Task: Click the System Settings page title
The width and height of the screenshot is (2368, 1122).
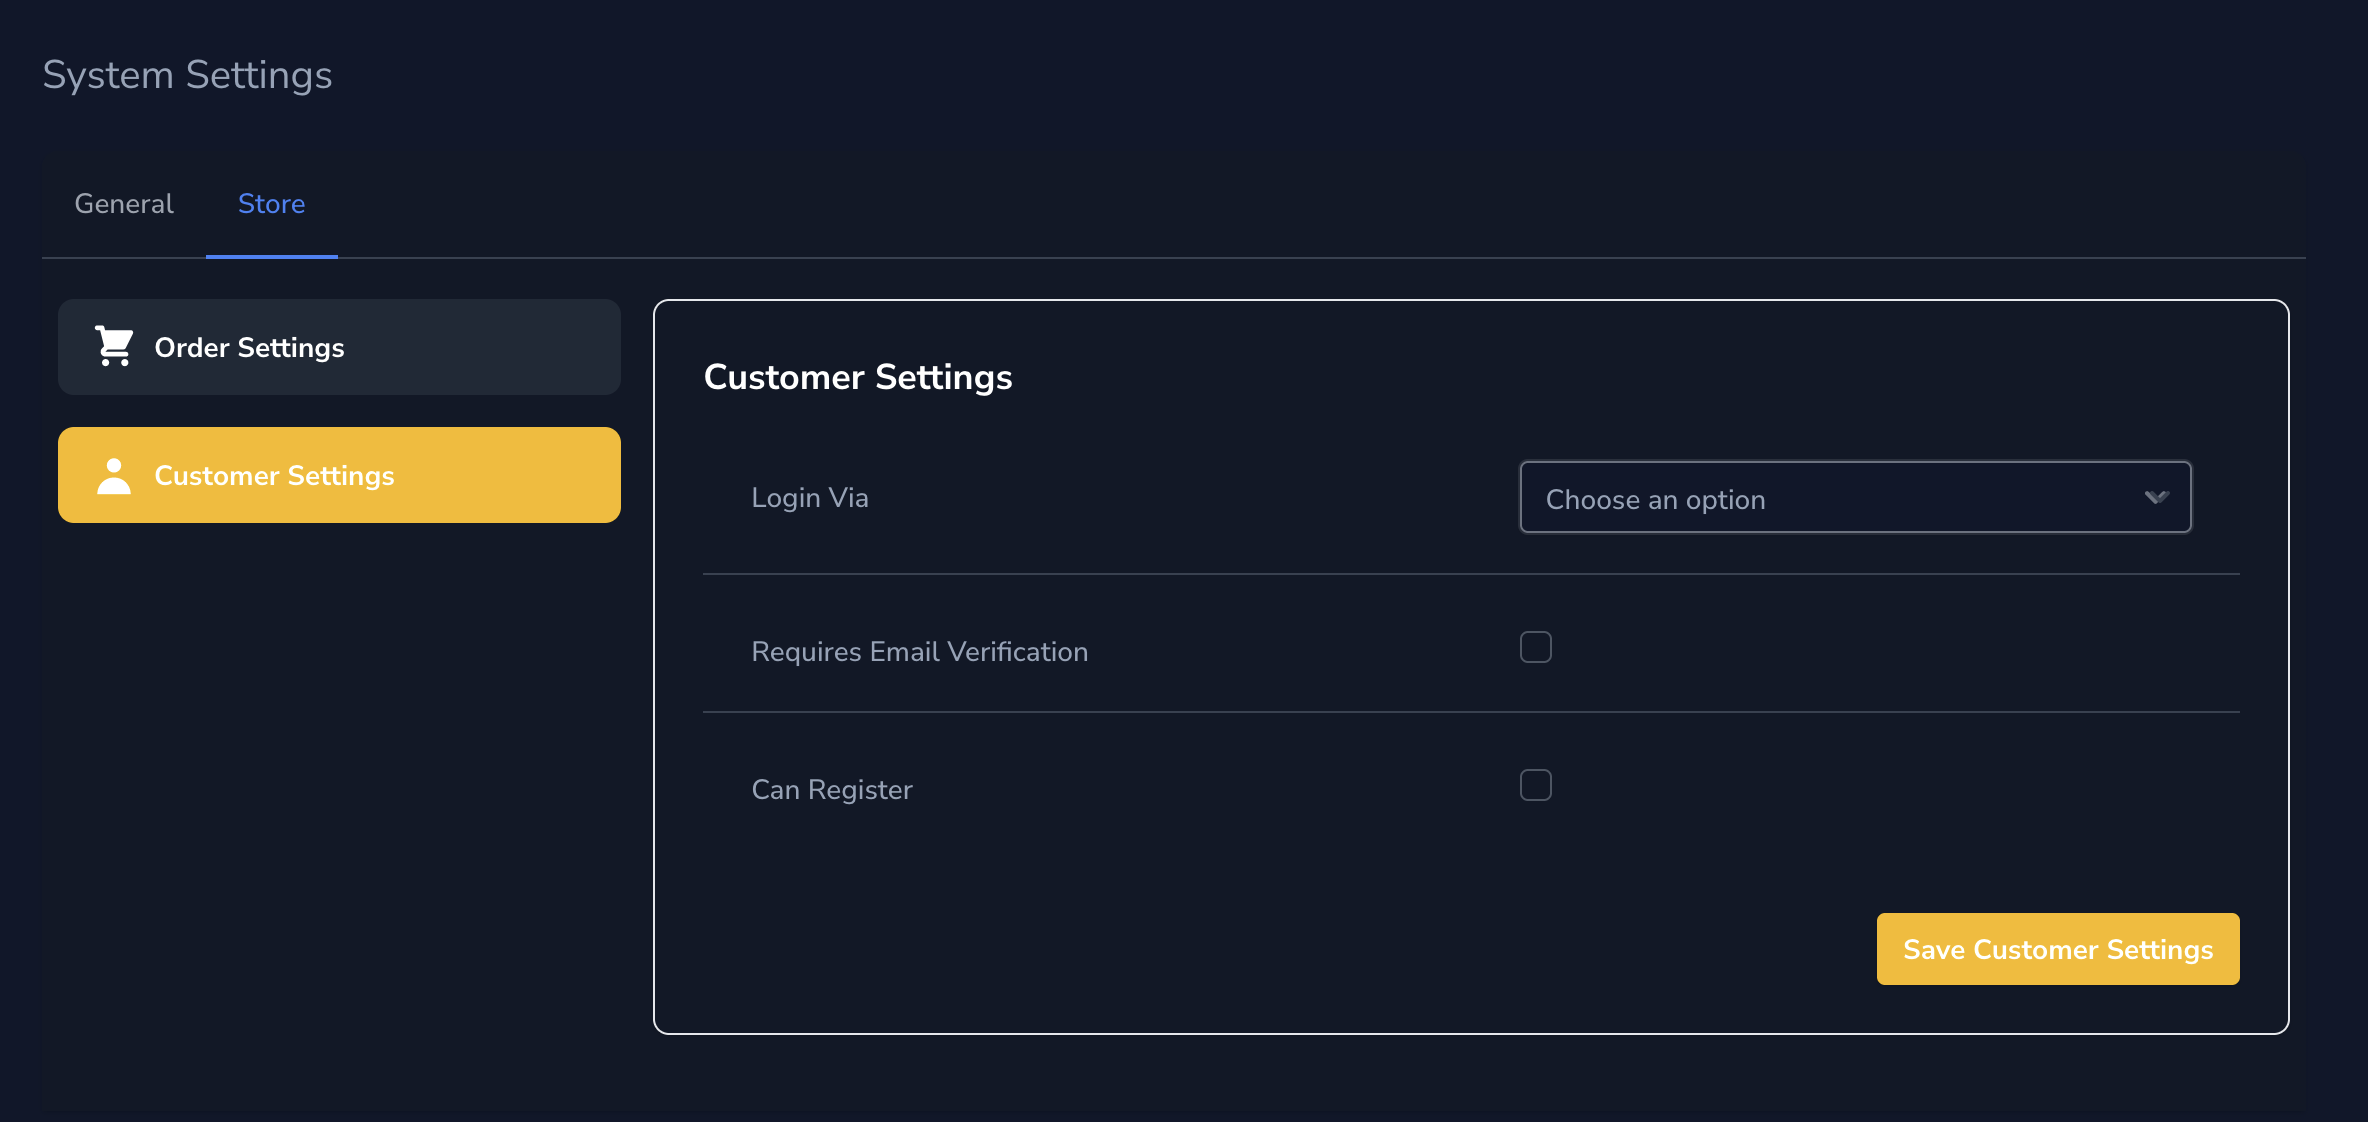Action: click(187, 75)
